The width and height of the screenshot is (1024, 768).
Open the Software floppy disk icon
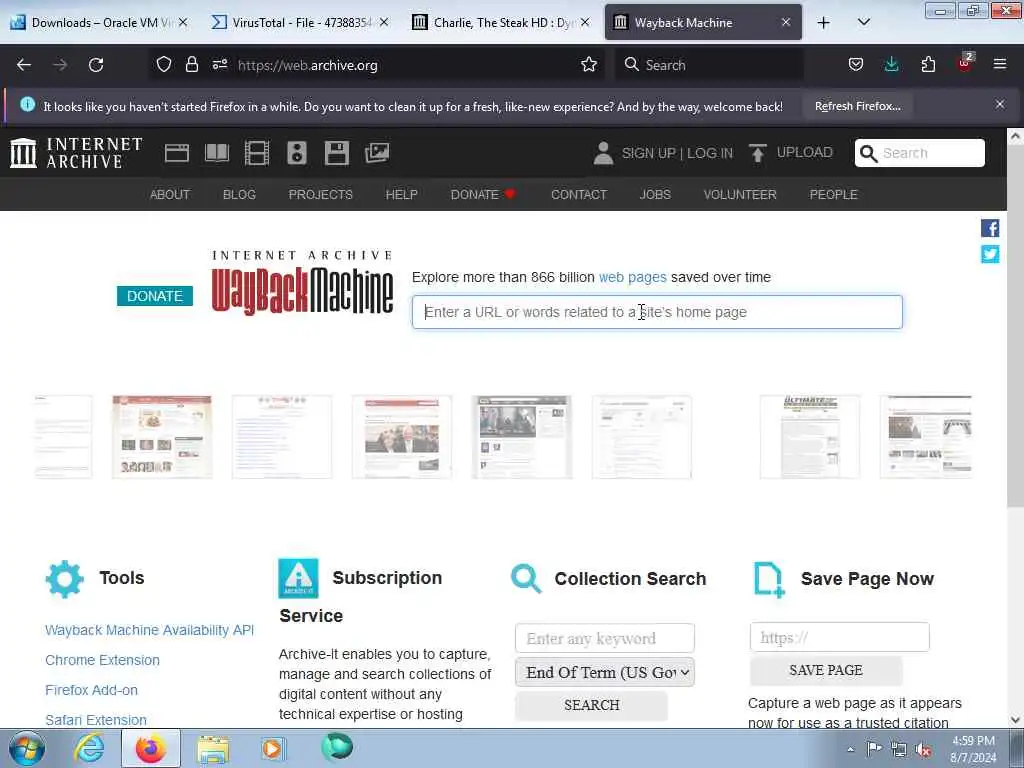click(x=337, y=153)
